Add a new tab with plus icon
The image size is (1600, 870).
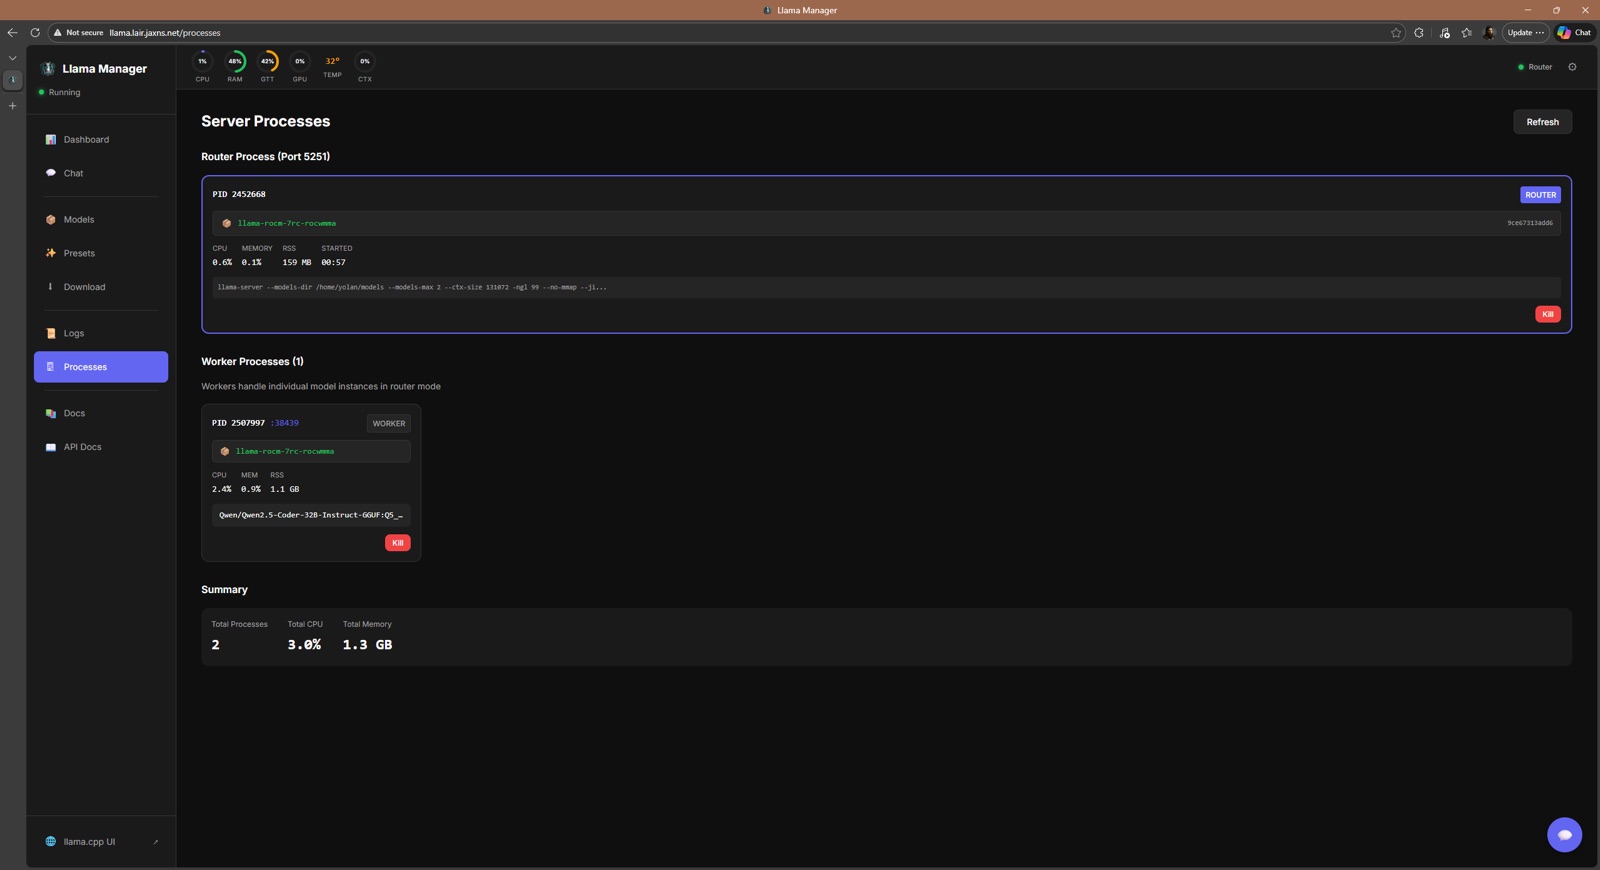12,106
